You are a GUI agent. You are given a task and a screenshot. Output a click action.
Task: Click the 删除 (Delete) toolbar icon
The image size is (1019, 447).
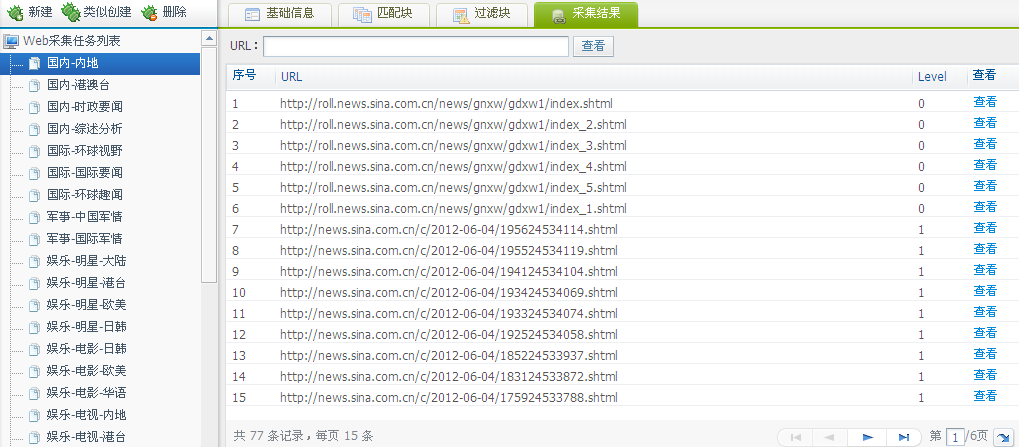pyautogui.click(x=148, y=12)
